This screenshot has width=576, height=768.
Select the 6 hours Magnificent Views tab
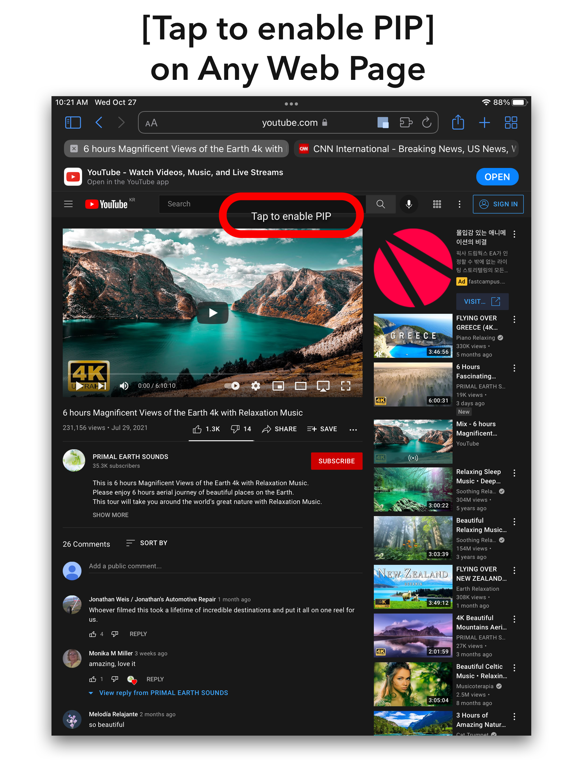176,148
